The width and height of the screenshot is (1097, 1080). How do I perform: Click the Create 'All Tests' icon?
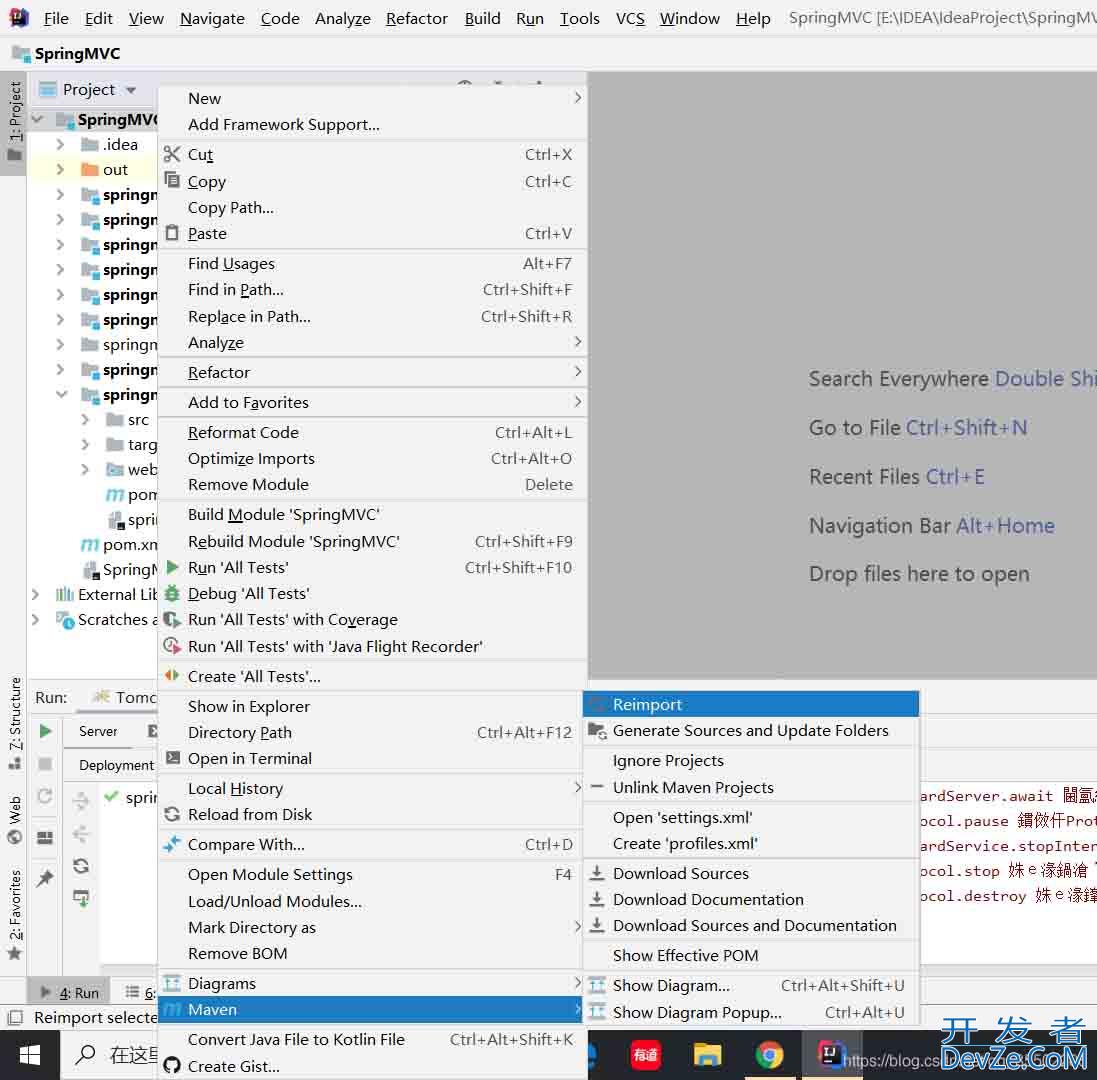[x=171, y=676]
